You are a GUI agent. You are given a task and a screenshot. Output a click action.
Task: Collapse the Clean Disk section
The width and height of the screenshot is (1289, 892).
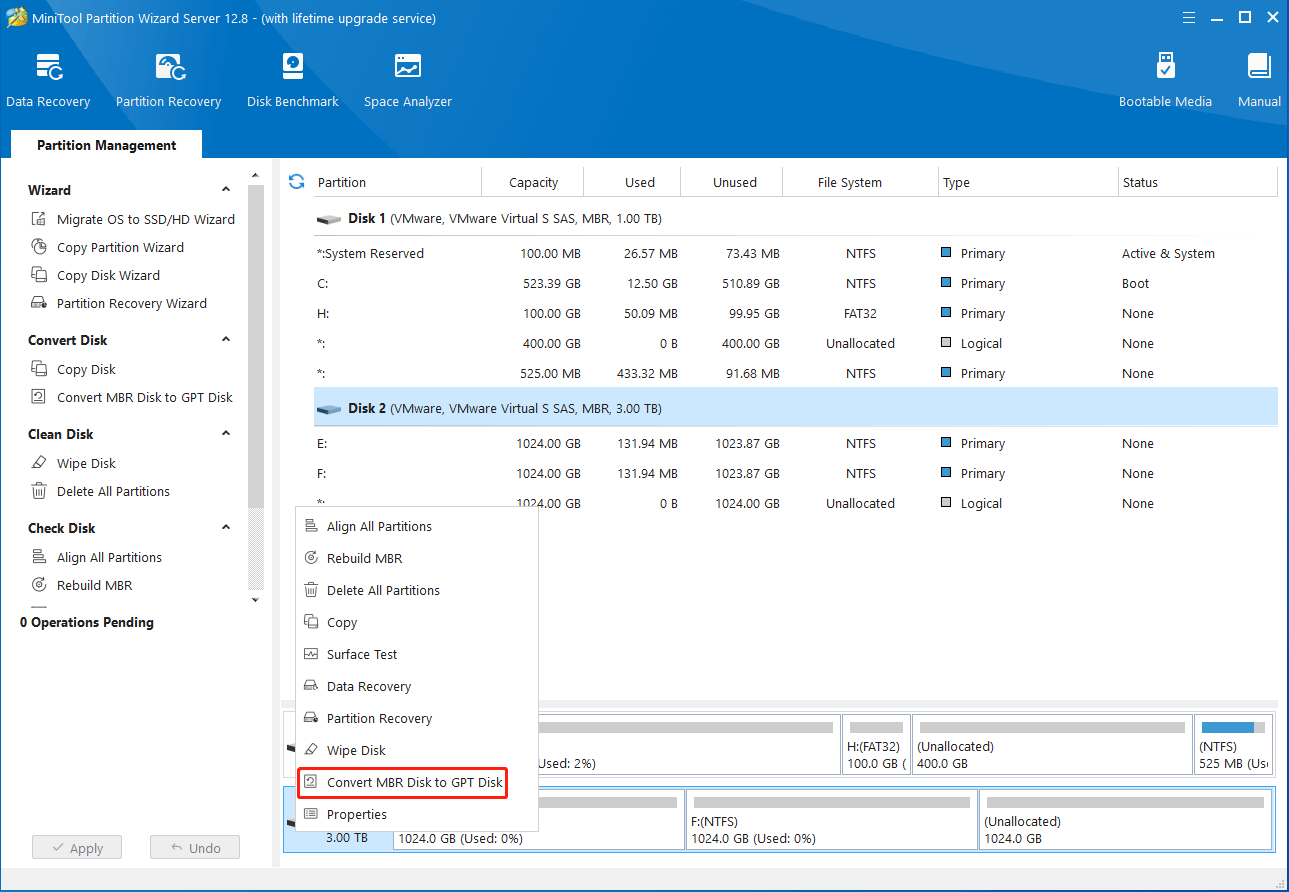pyautogui.click(x=226, y=433)
